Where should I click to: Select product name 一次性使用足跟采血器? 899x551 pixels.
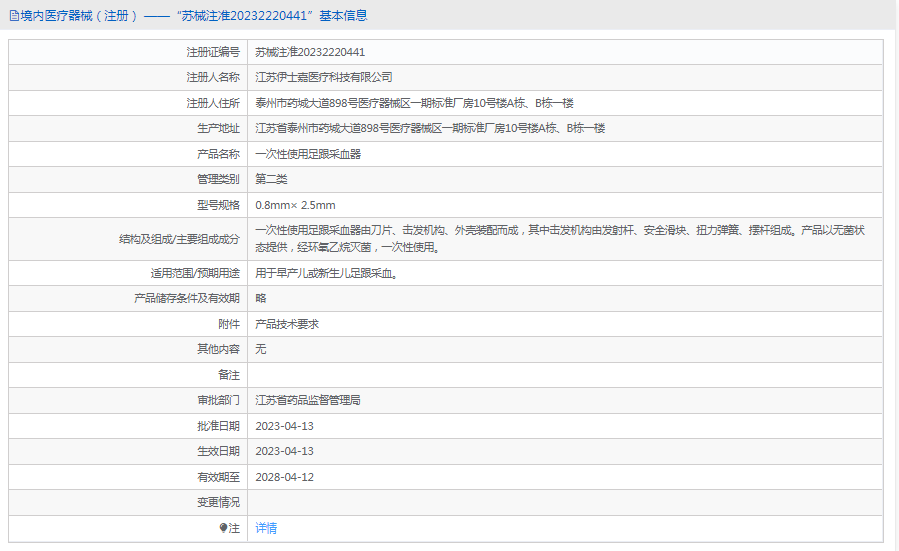click(x=308, y=154)
